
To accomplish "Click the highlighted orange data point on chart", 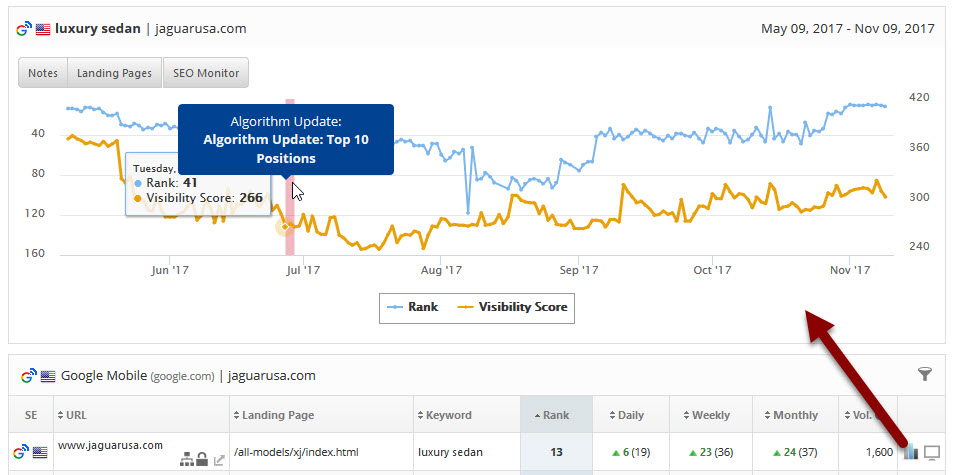I will tap(285, 227).
